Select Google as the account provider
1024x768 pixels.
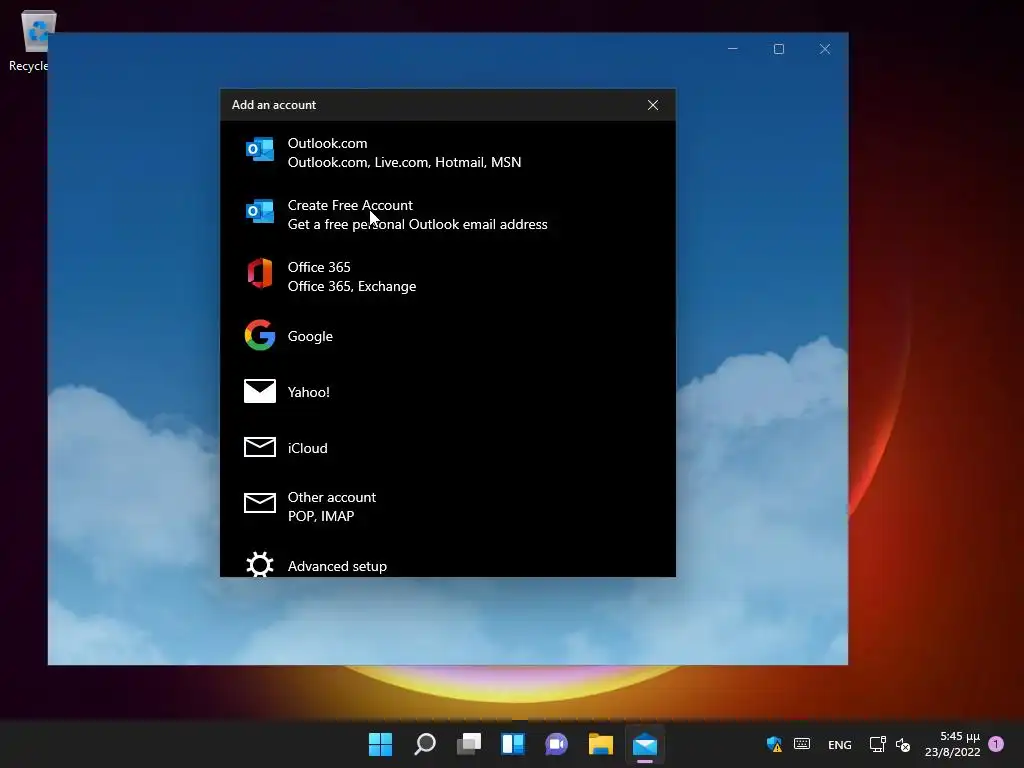tap(448, 336)
